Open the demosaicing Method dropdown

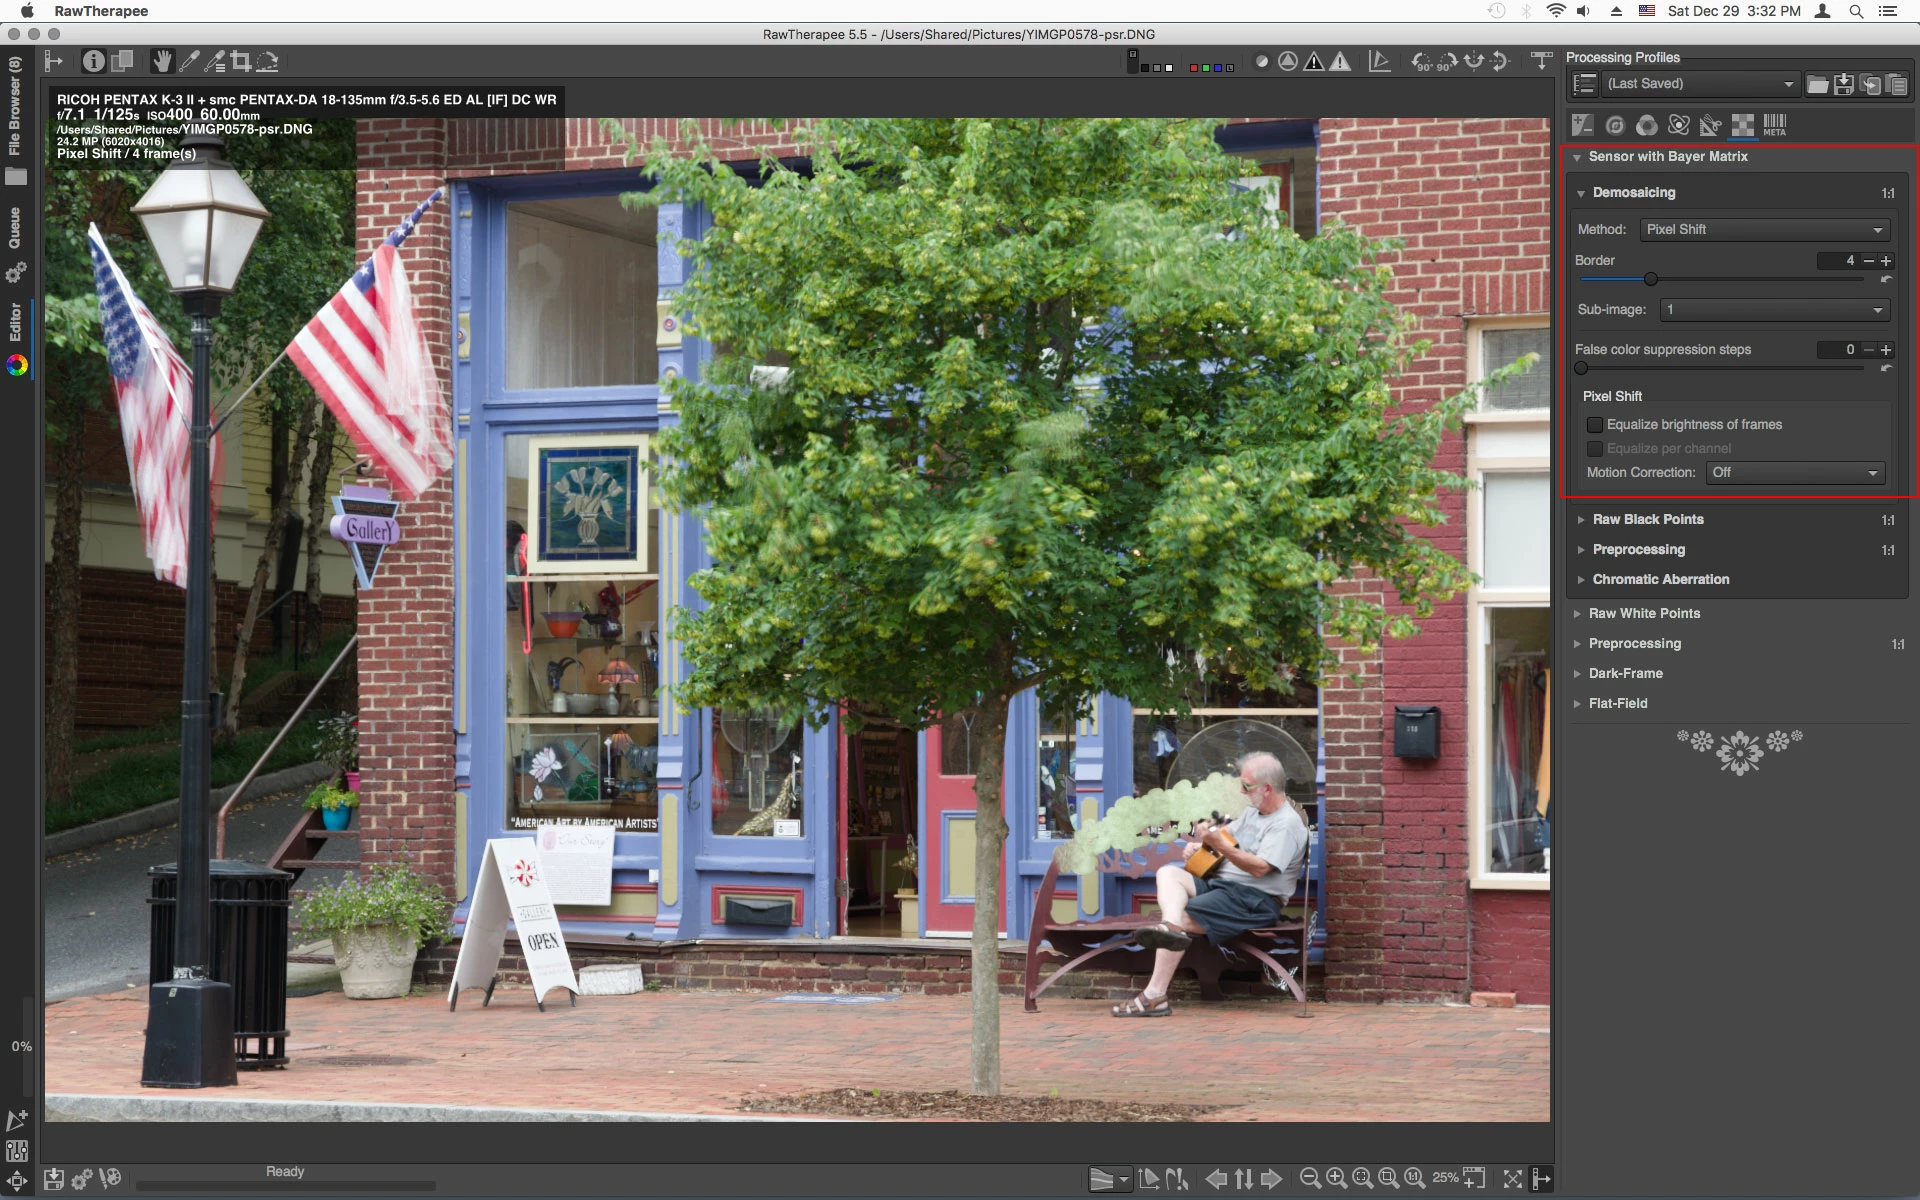coord(1764,230)
